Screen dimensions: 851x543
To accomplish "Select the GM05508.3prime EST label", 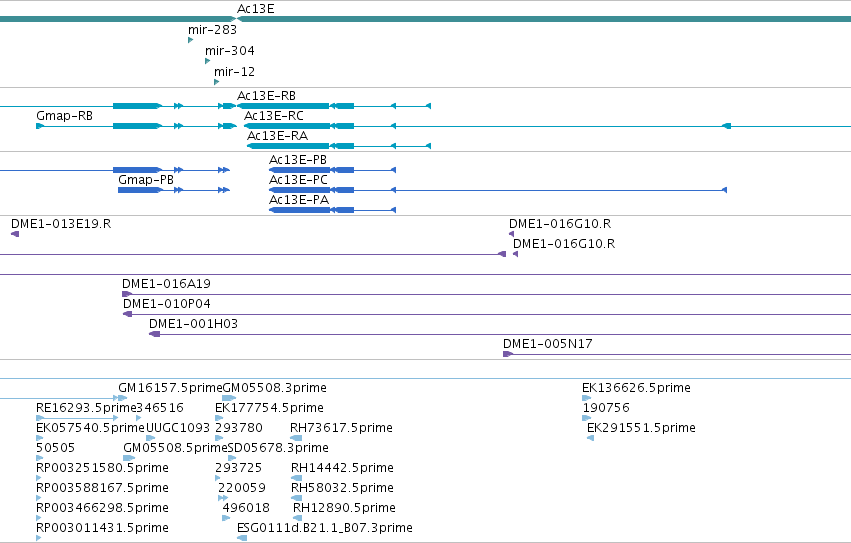I will click(275, 388).
